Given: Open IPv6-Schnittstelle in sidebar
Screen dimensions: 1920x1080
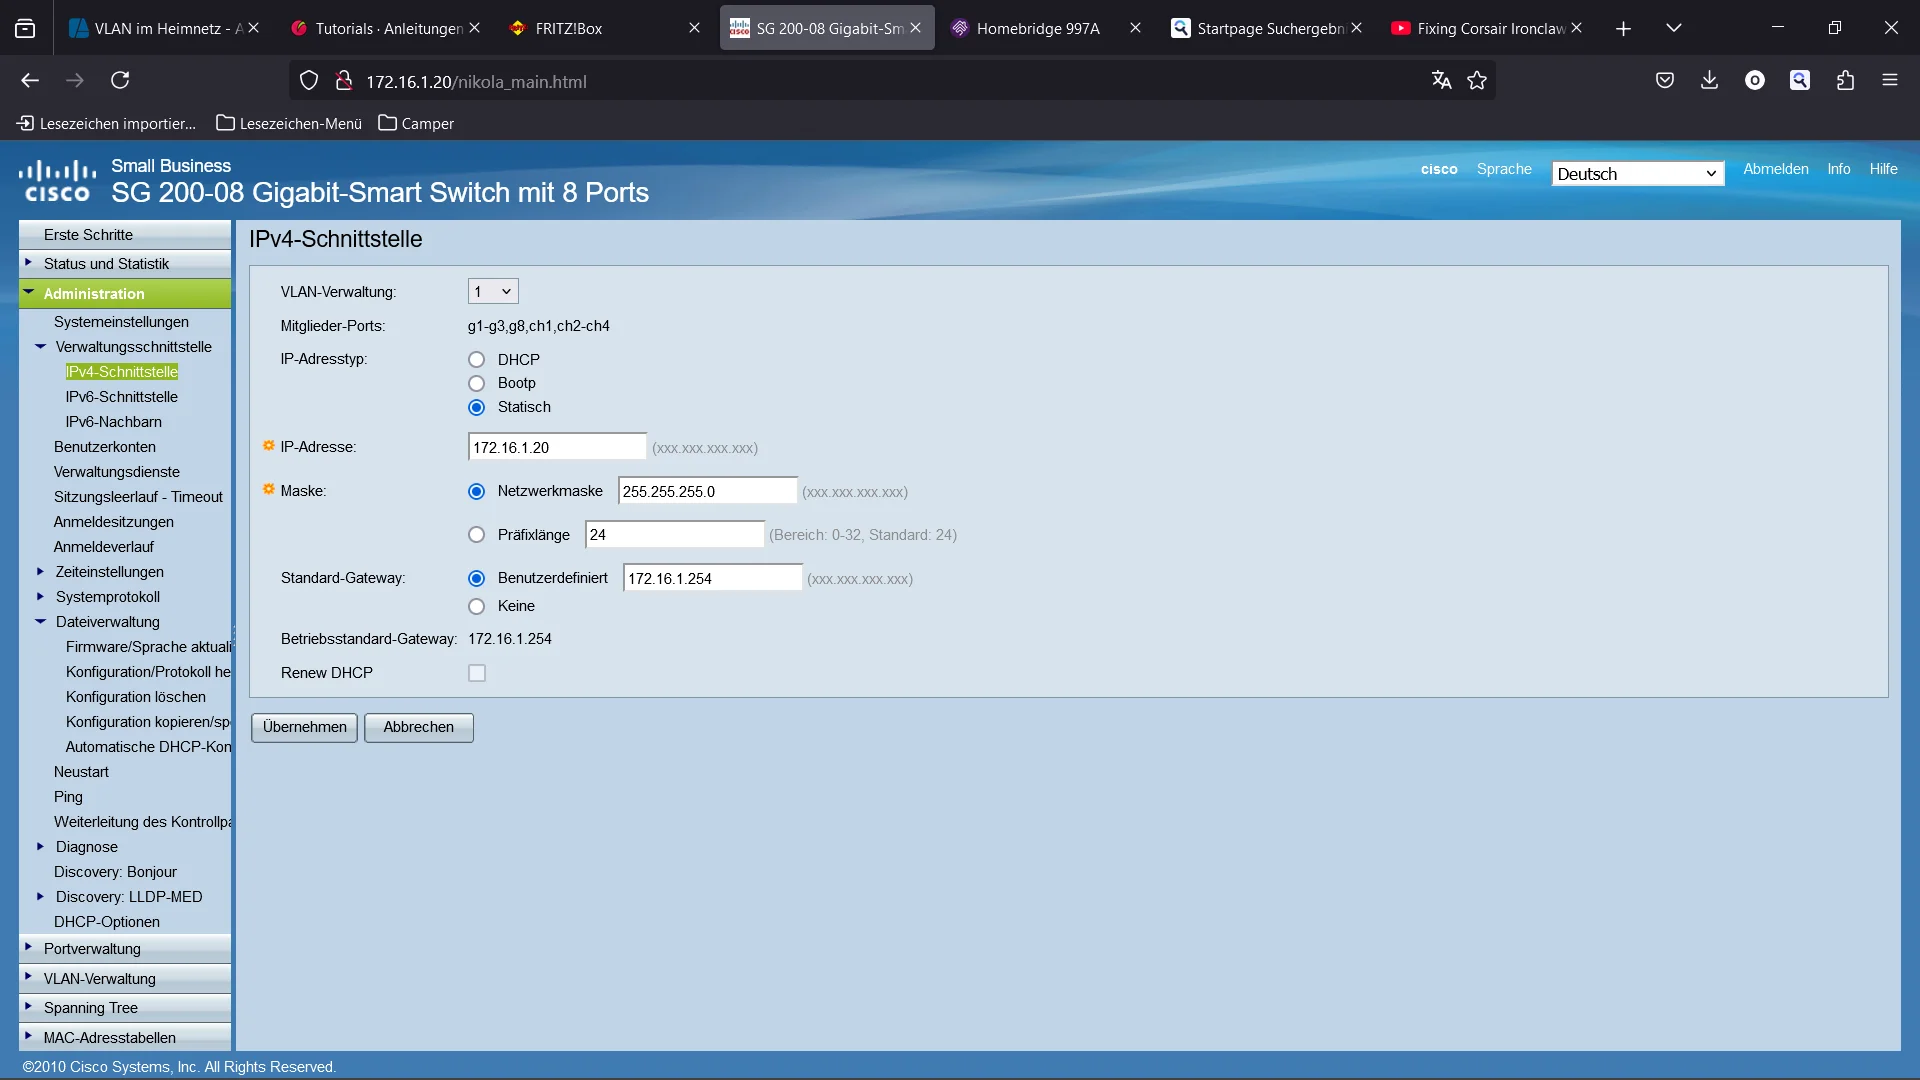Looking at the screenshot, I should 121,397.
